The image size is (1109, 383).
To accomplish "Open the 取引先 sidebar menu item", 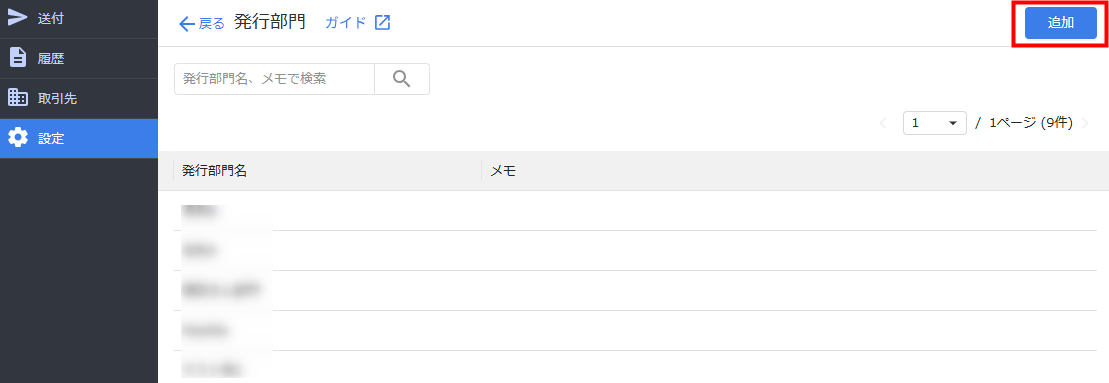I will [x=79, y=98].
